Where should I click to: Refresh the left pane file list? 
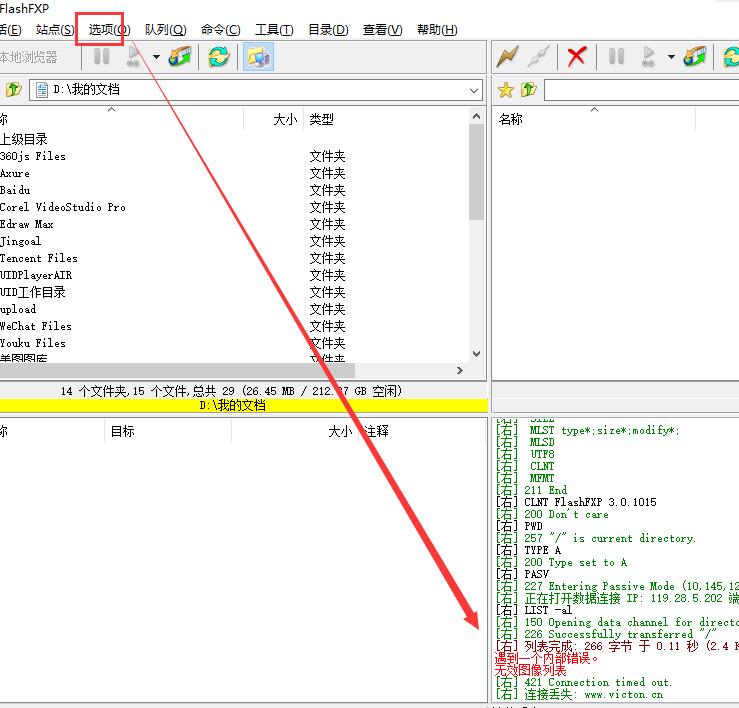[219, 57]
